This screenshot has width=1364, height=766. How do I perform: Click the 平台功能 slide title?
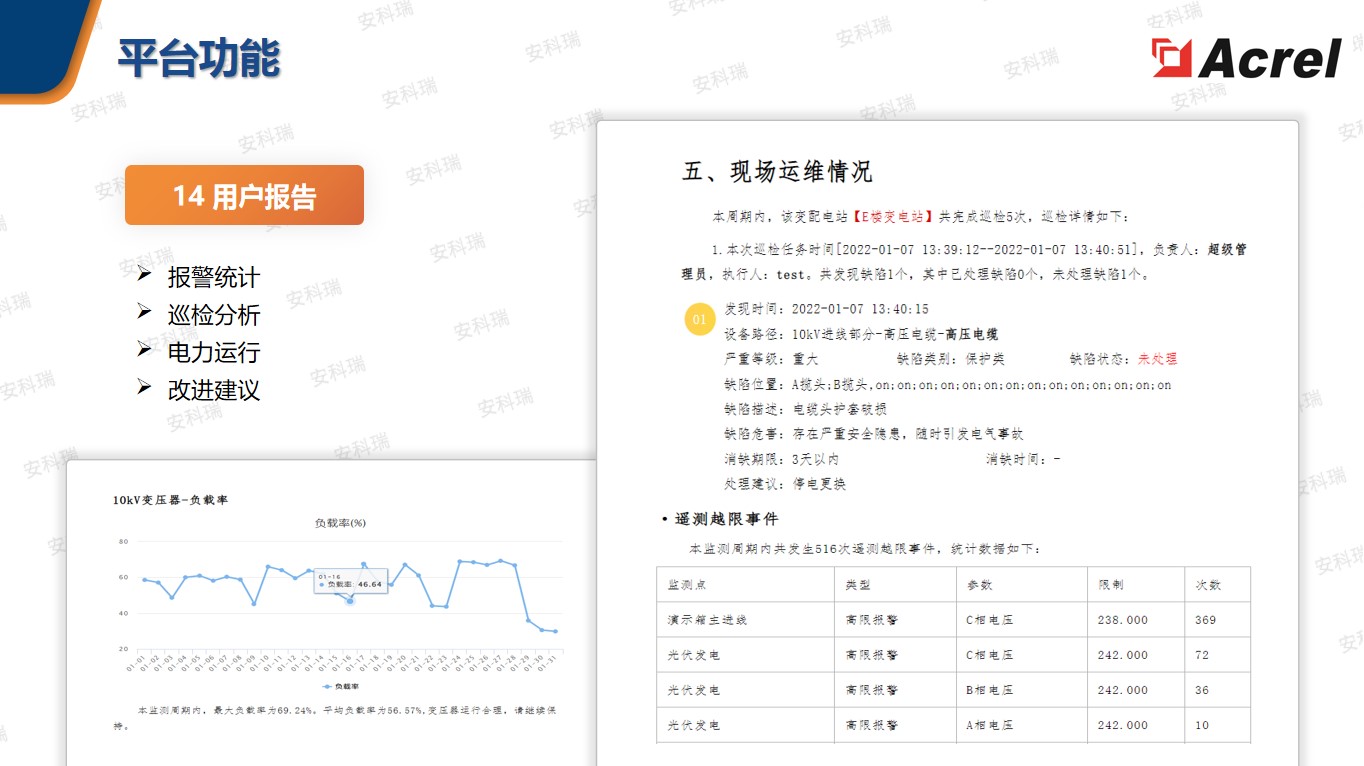(x=199, y=59)
